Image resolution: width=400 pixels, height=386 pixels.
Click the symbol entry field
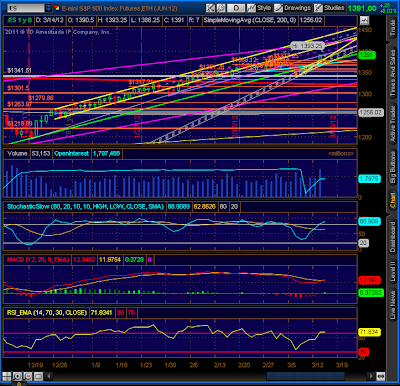(x=26, y=8)
